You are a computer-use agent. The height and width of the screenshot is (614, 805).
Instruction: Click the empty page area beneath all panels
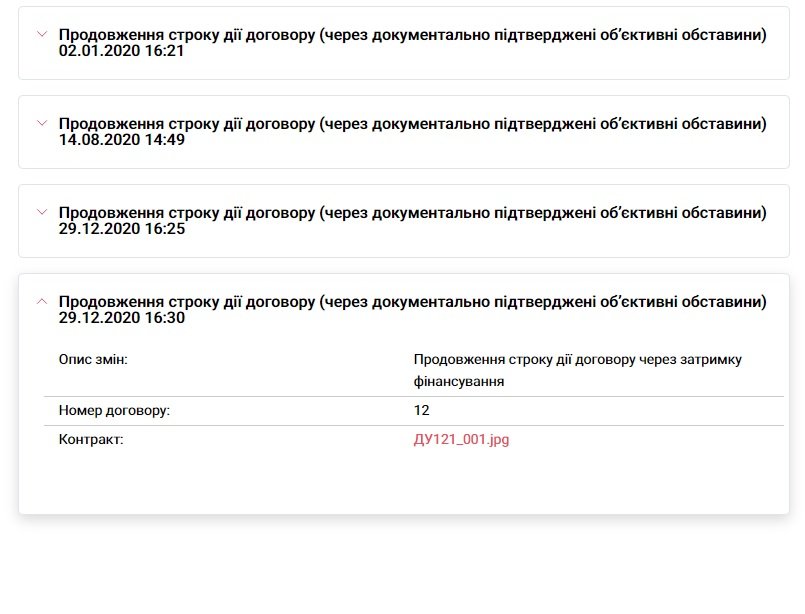coord(400,565)
